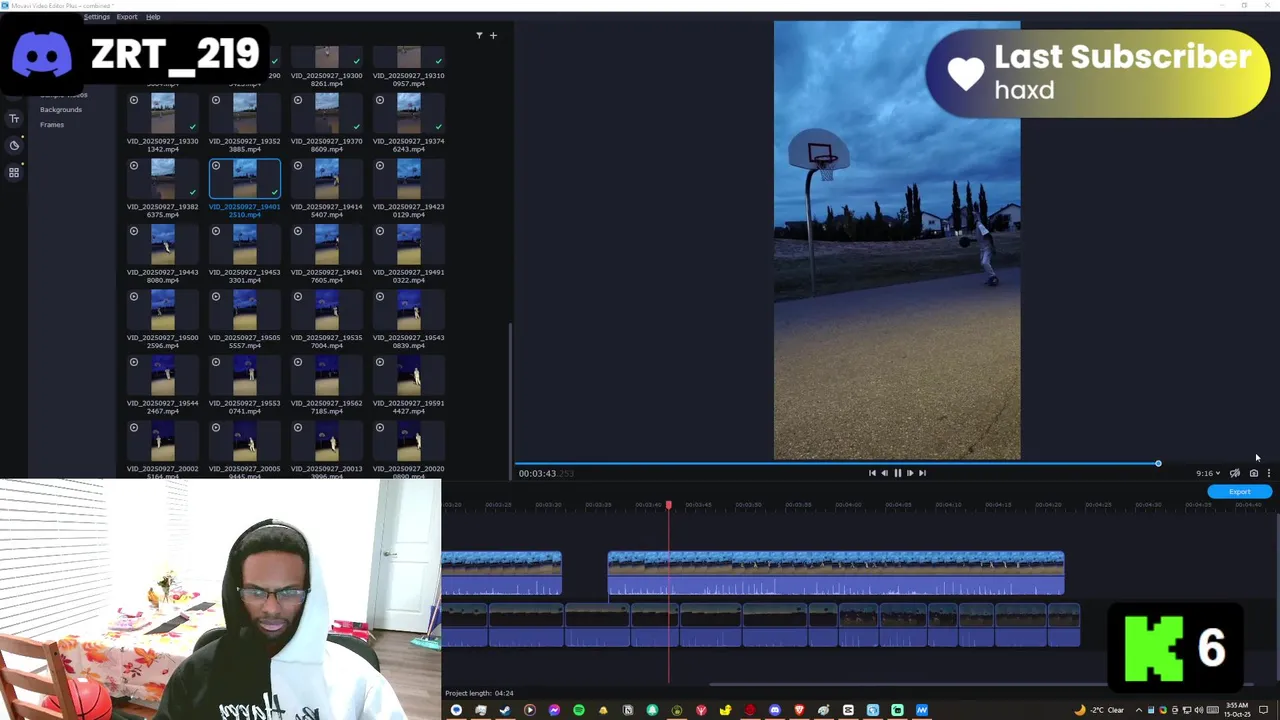This screenshot has height=720, width=1280.
Task: Open the preview three-dot options menu
Action: coord(1269,473)
